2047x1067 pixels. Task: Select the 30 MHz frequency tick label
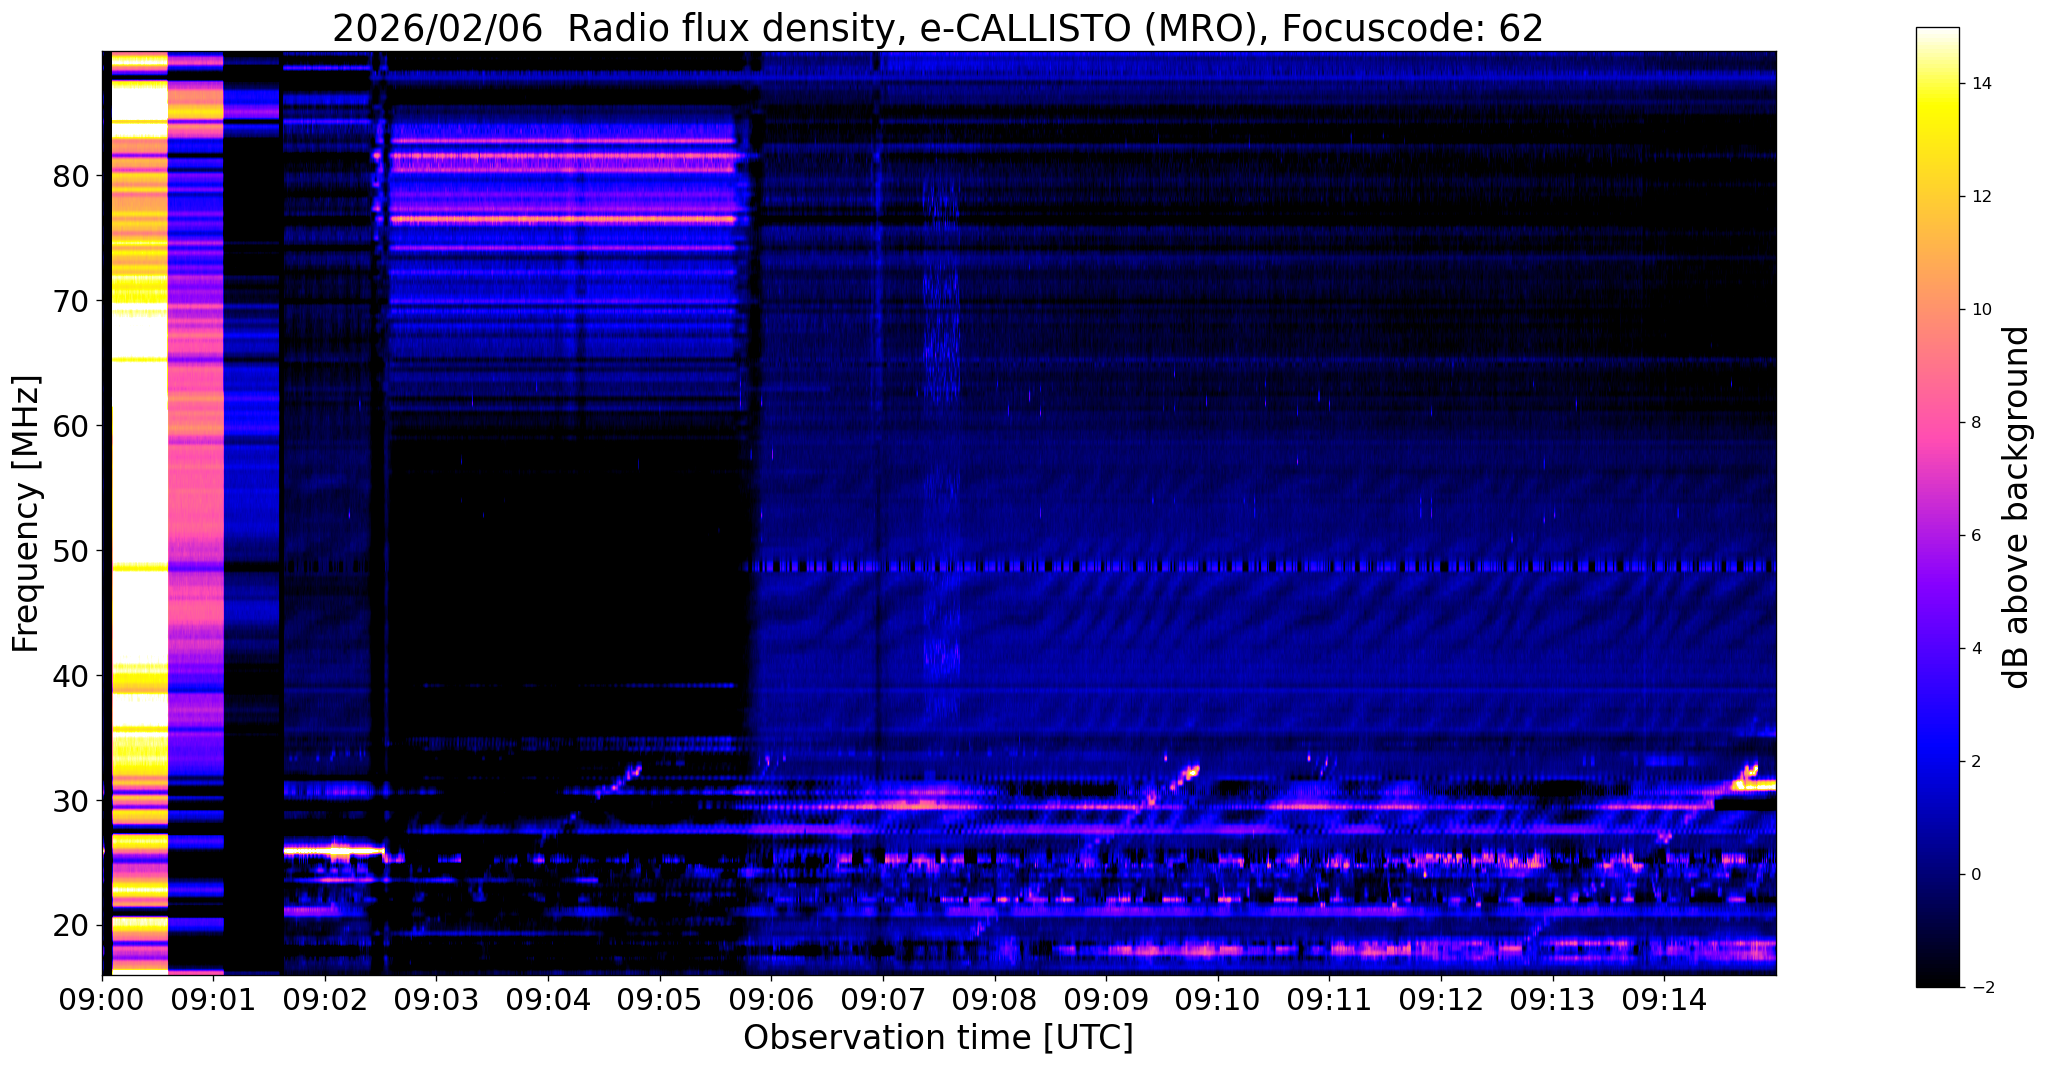pos(71,801)
